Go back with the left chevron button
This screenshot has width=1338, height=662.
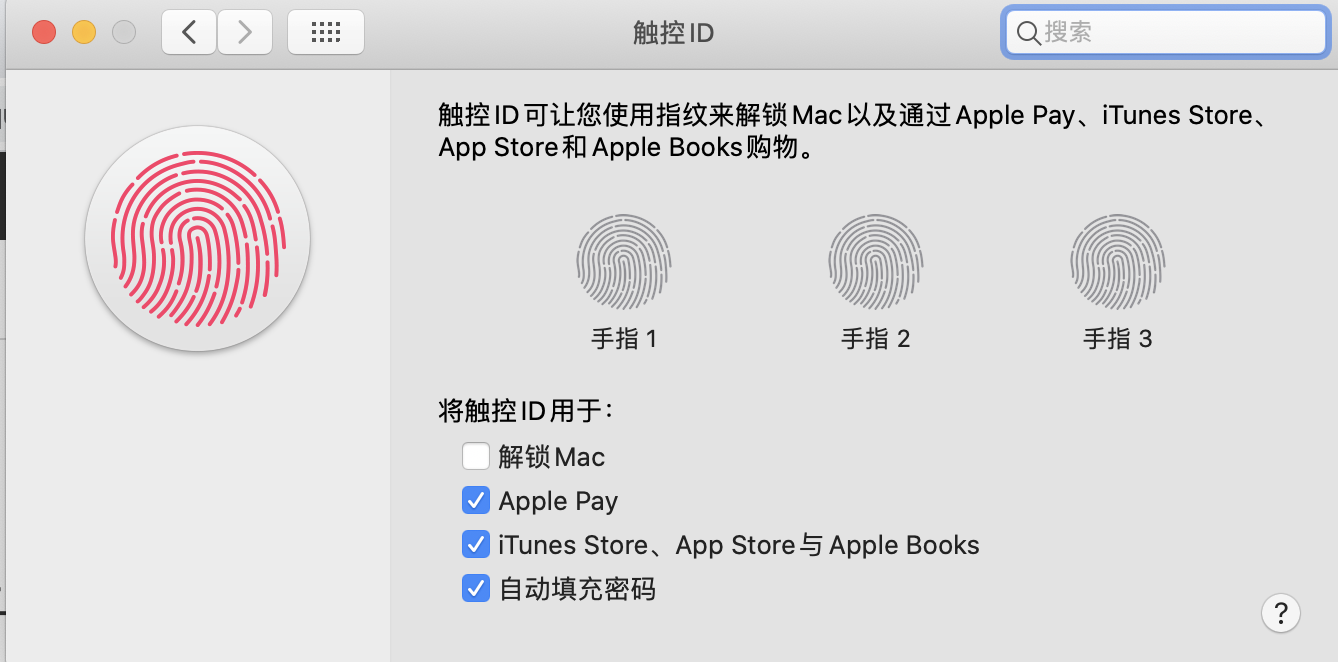[189, 32]
